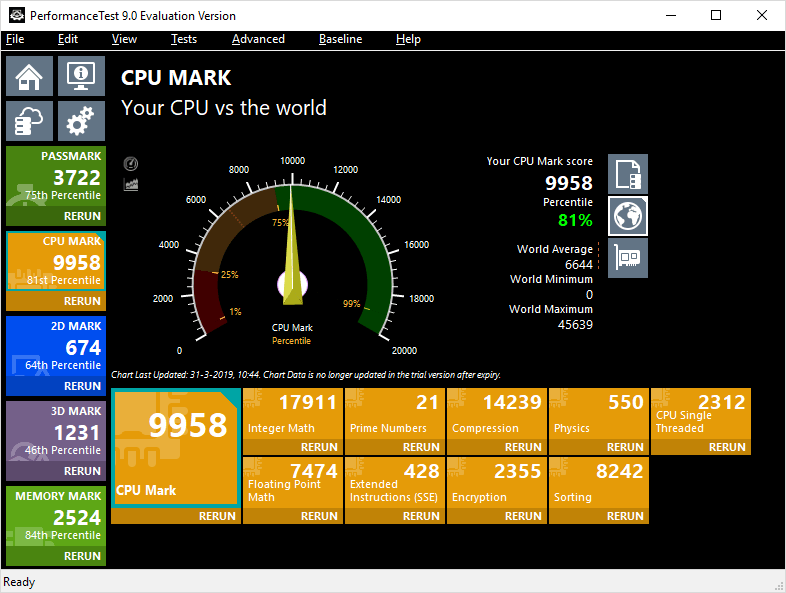
Task: Select the CPU Mark 9958 sidebar tile
Action: [56, 261]
